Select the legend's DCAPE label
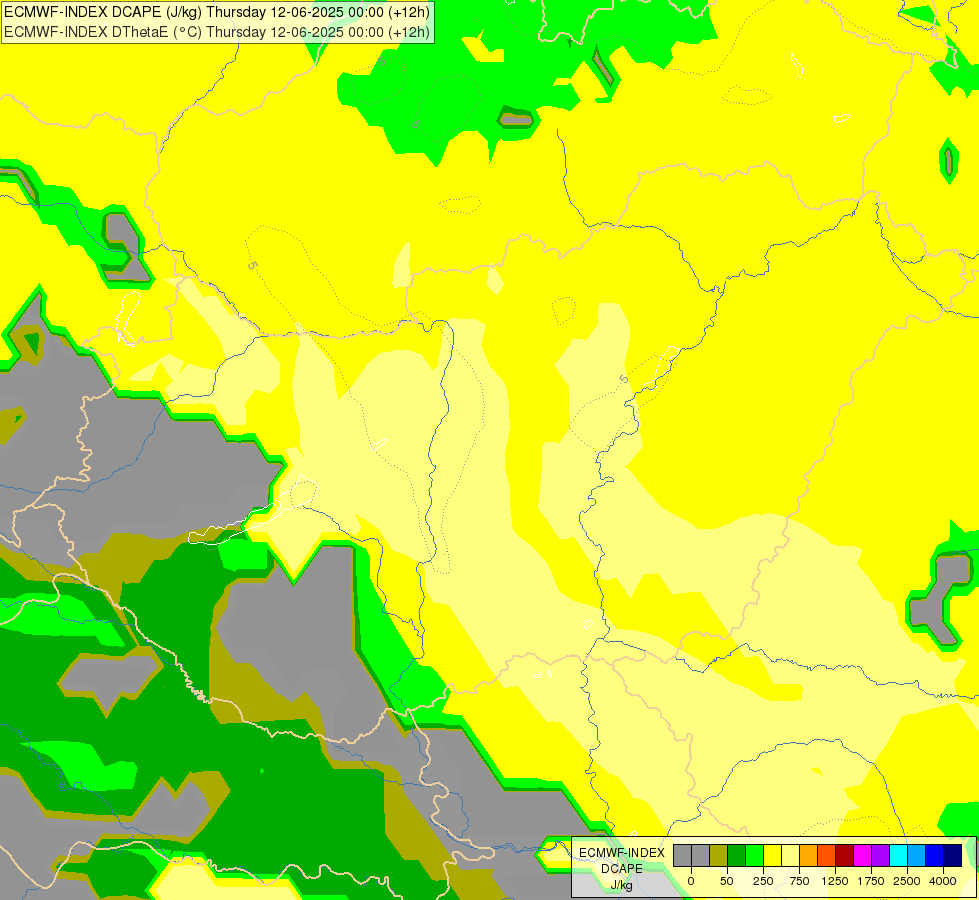Viewport: 979px width, 900px height. pos(622,869)
